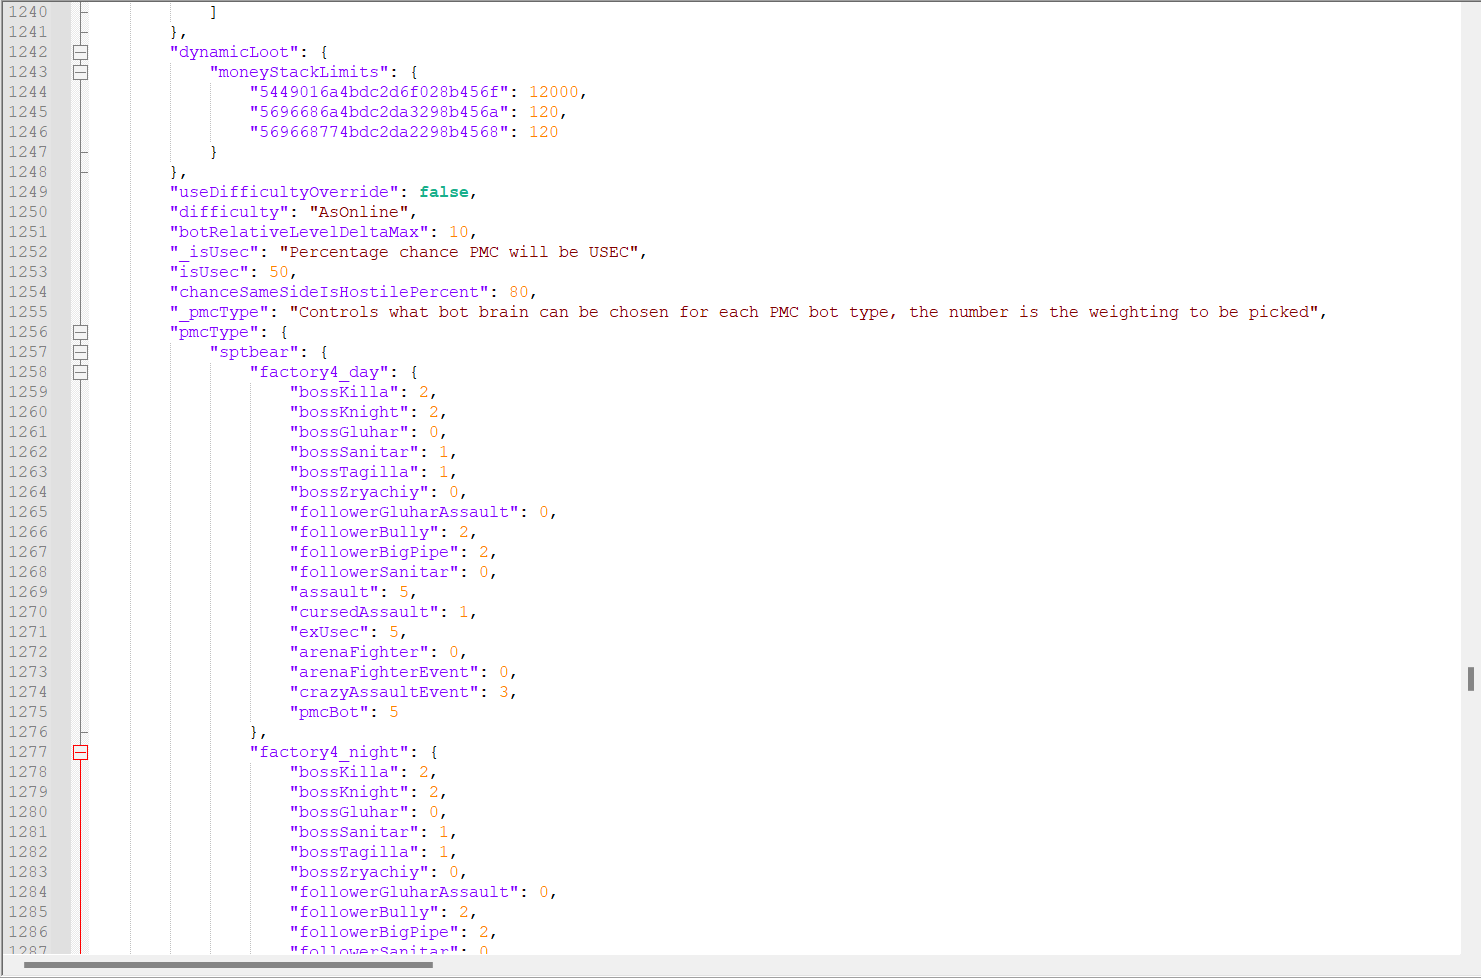This screenshot has height=978, width=1481.
Task: Click the "Percentage chance PMC will be USEC" string
Action: click(463, 252)
